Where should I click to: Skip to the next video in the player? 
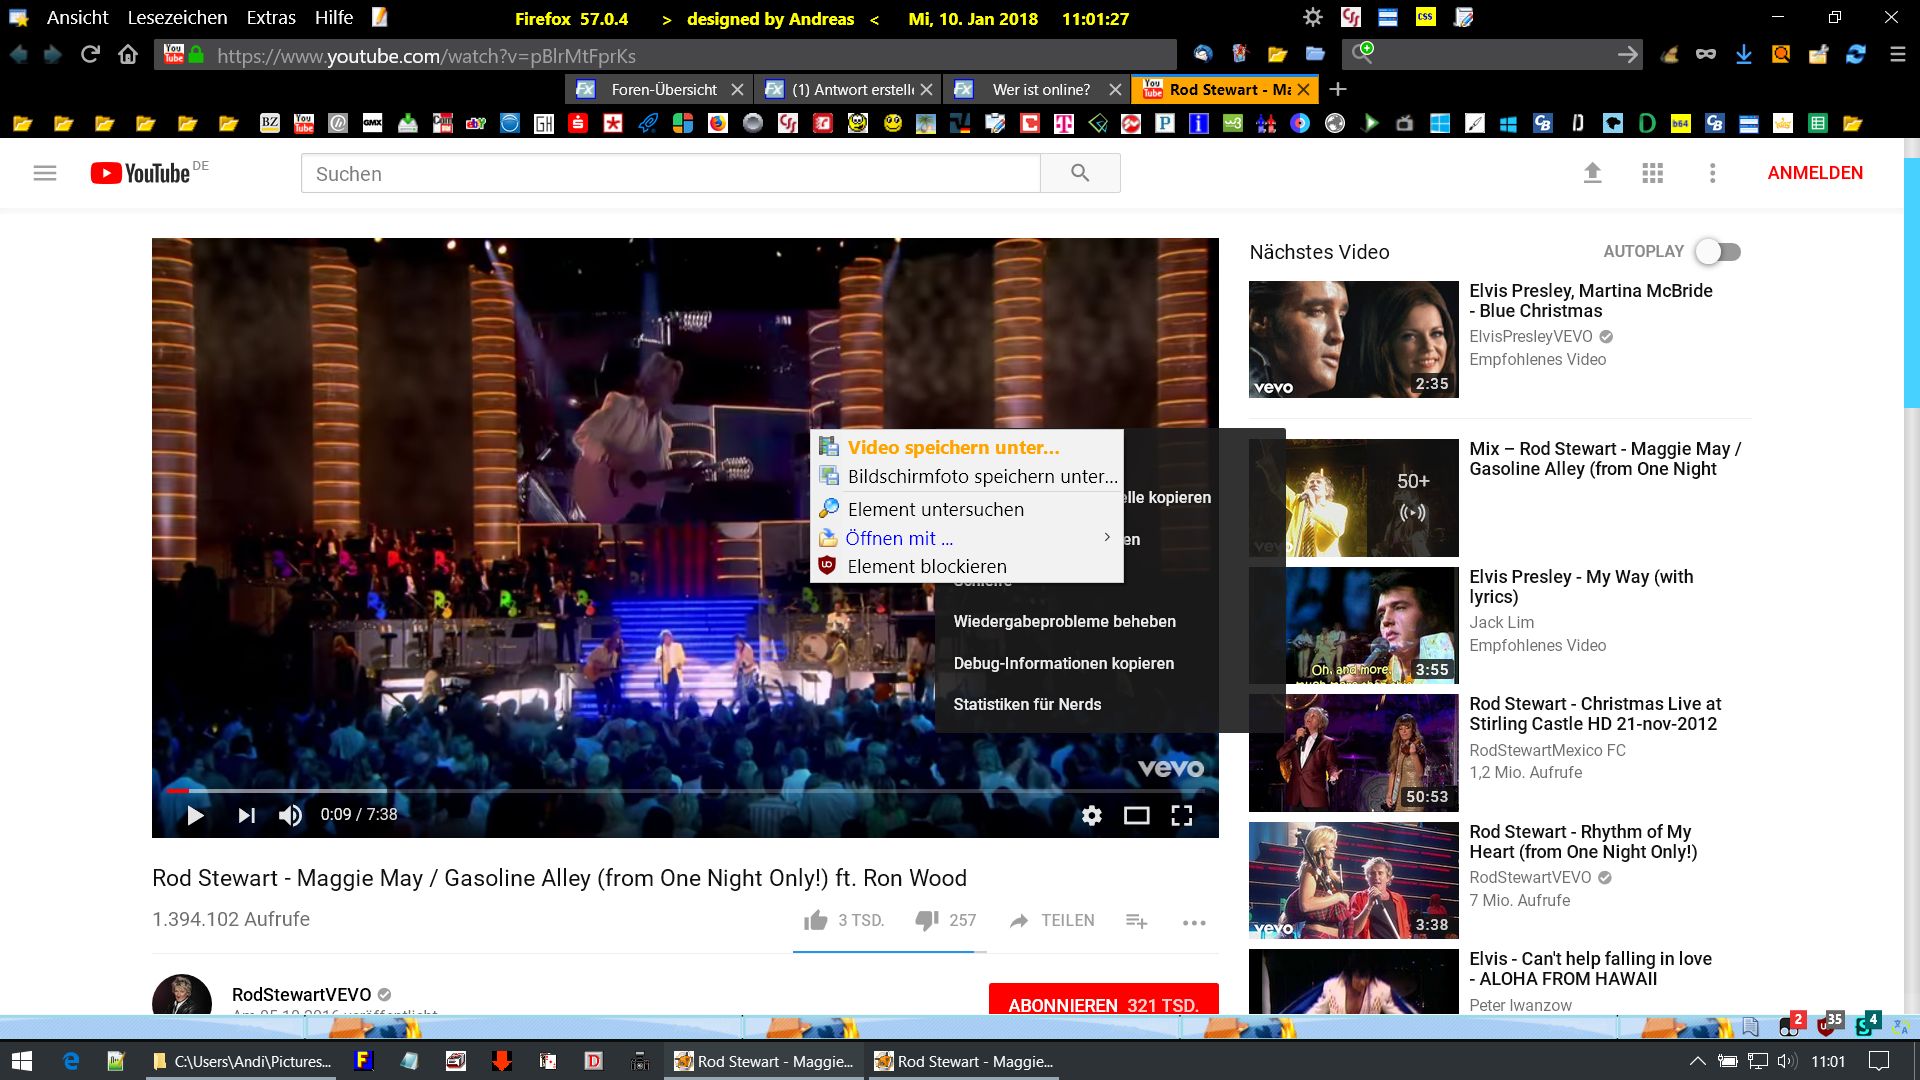point(246,815)
